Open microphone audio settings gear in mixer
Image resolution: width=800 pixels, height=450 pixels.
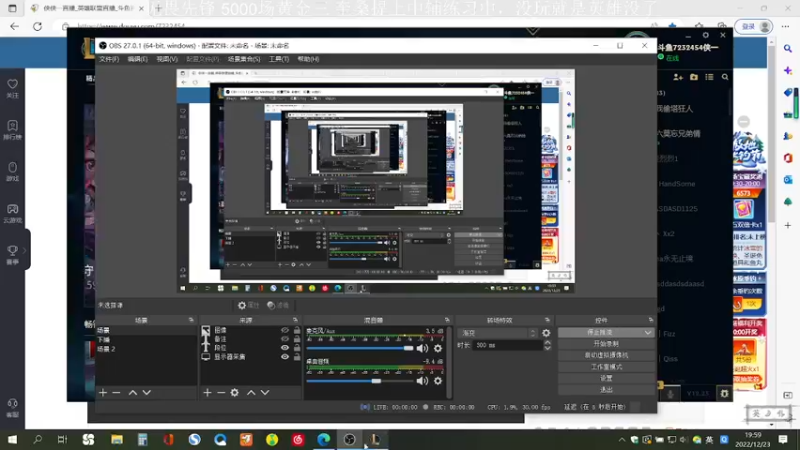438,348
